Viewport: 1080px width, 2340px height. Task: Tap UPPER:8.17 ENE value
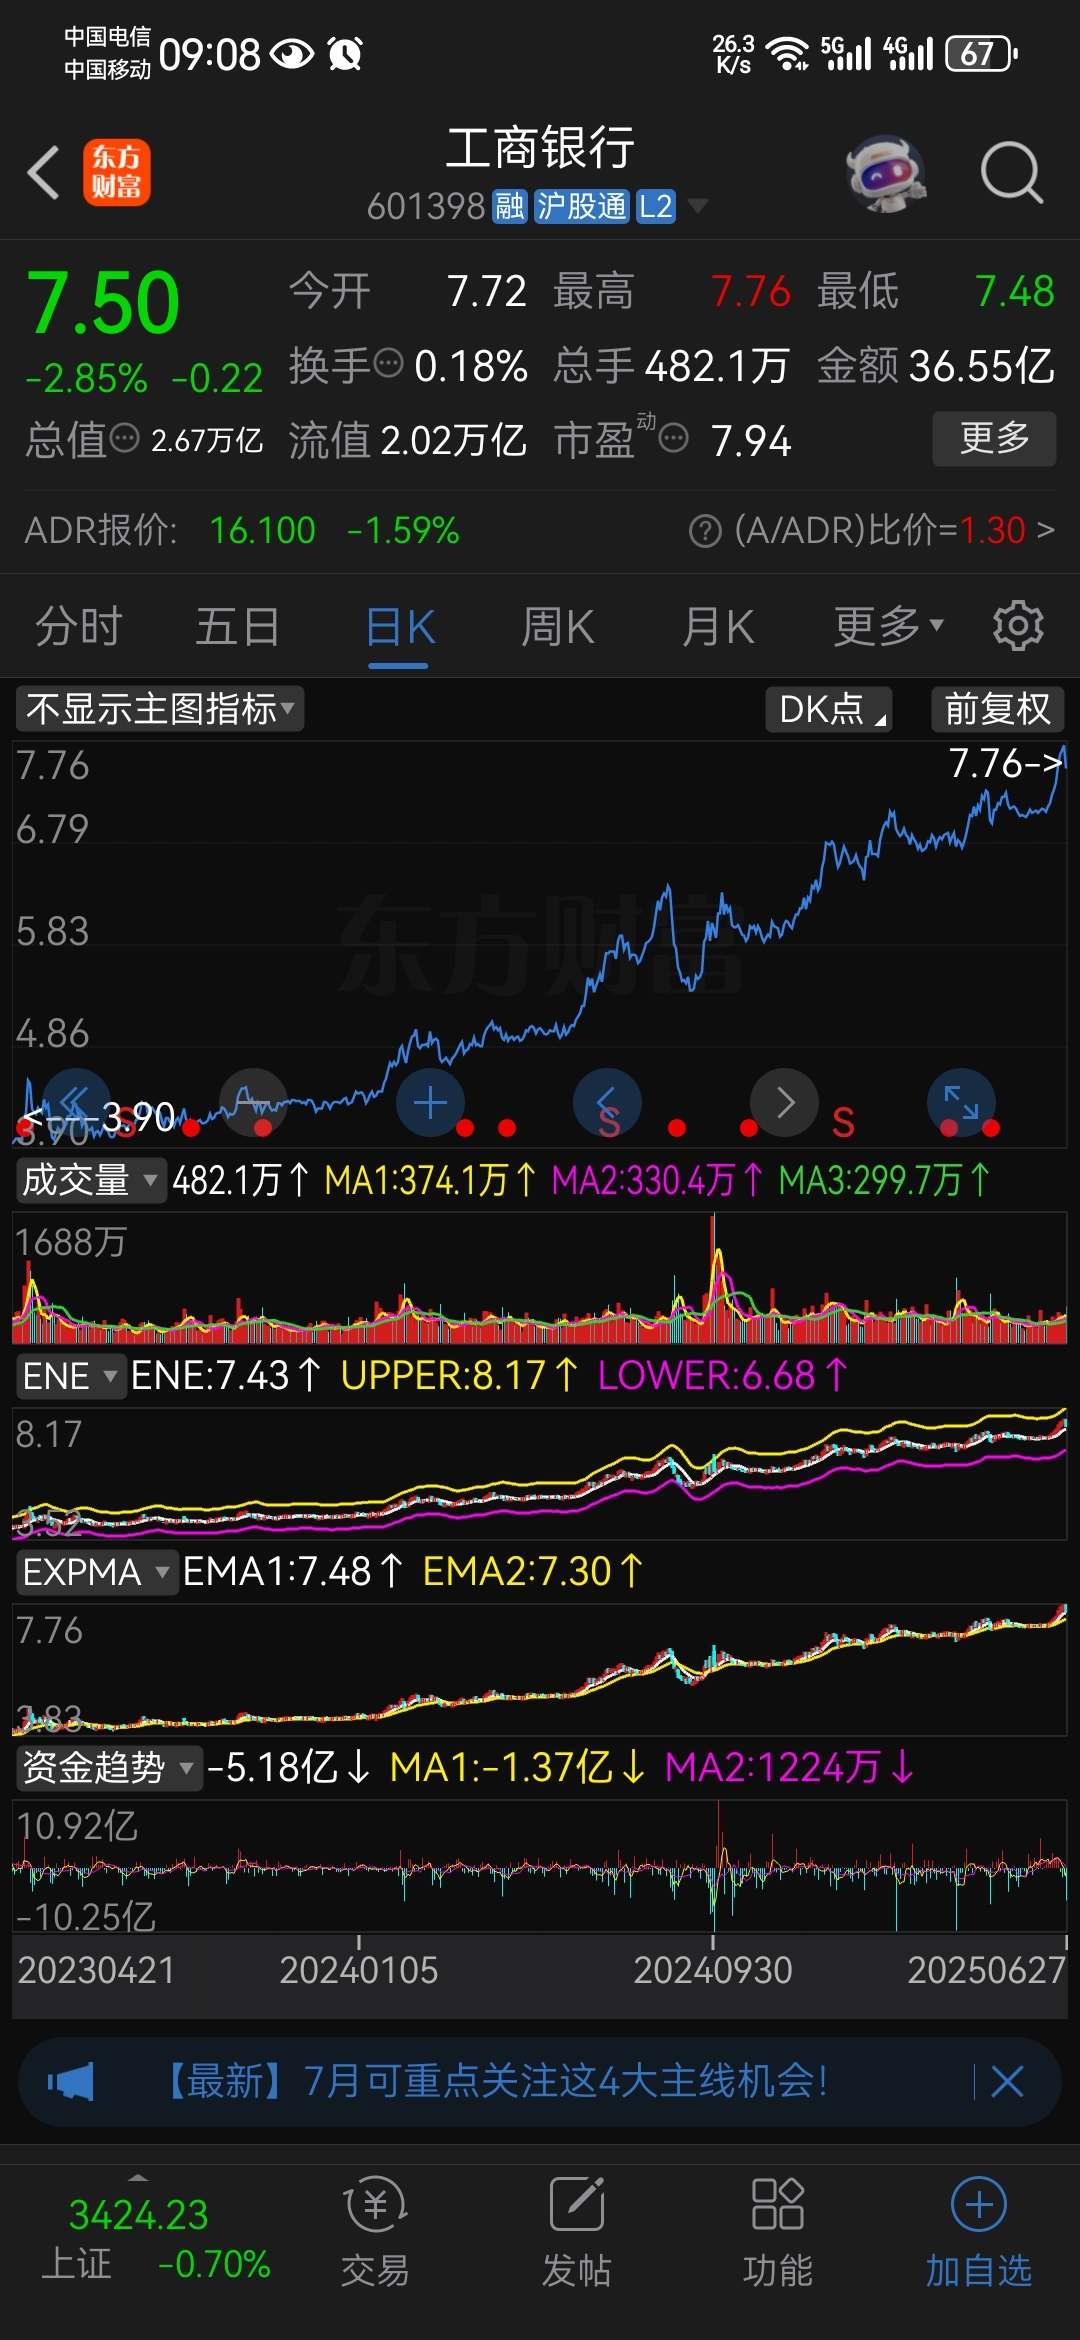click(460, 1376)
